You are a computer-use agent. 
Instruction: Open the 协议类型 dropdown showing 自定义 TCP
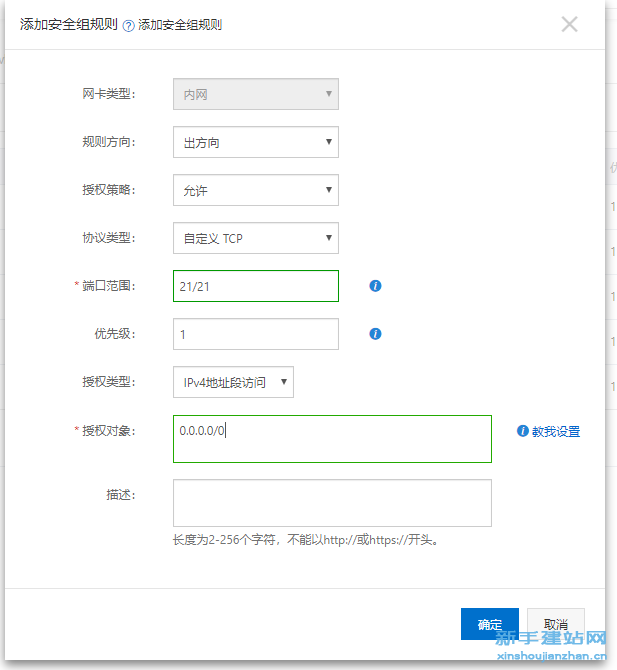pyautogui.click(x=256, y=238)
